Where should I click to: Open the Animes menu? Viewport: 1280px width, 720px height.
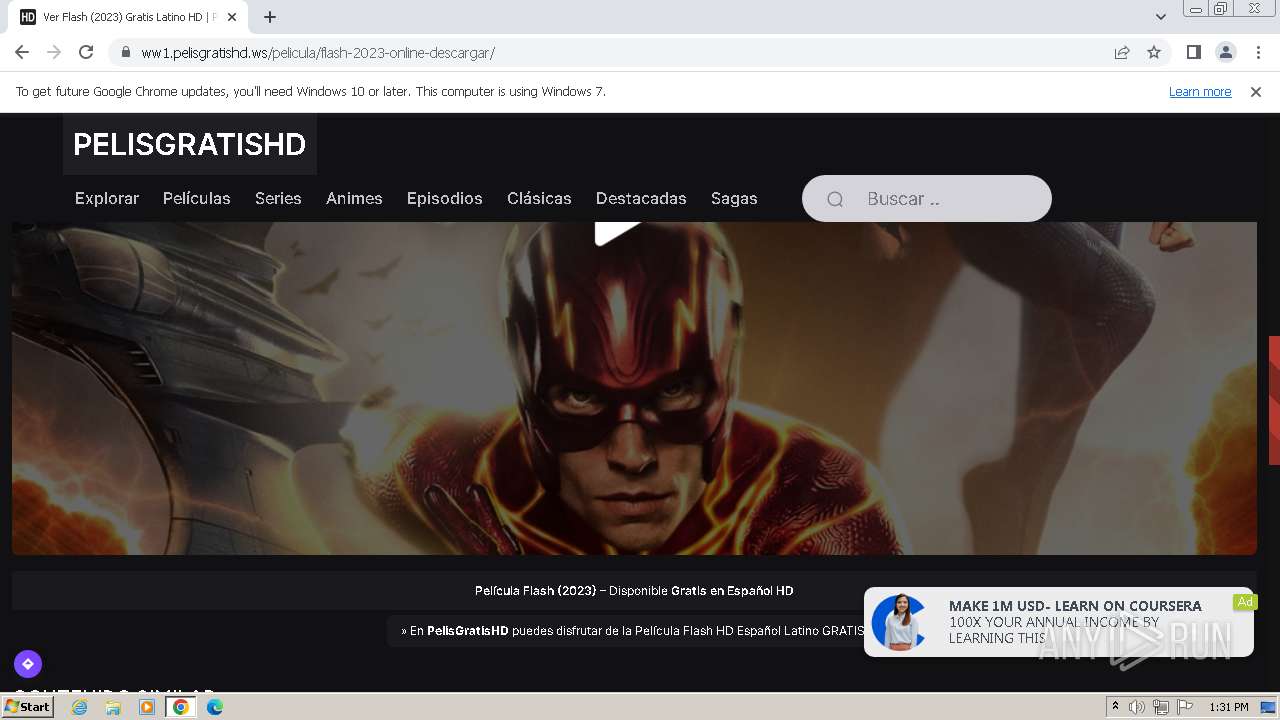pyautogui.click(x=354, y=198)
